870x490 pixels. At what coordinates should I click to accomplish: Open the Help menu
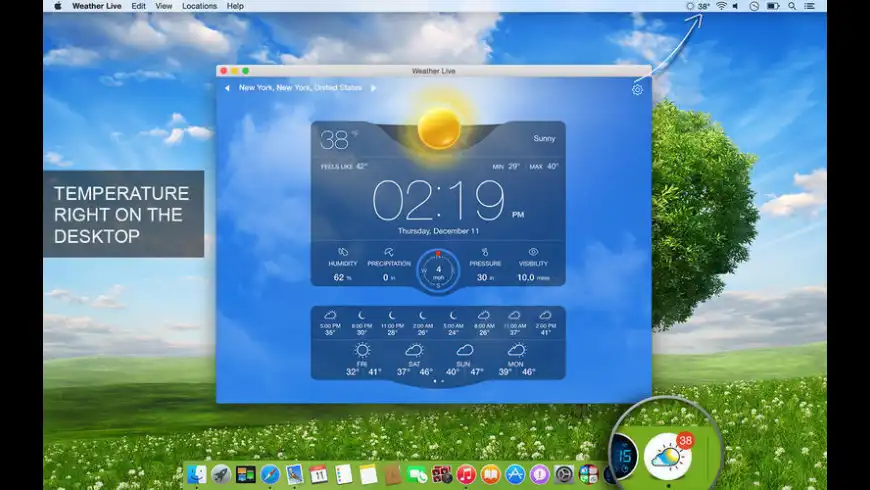click(235, 6)
